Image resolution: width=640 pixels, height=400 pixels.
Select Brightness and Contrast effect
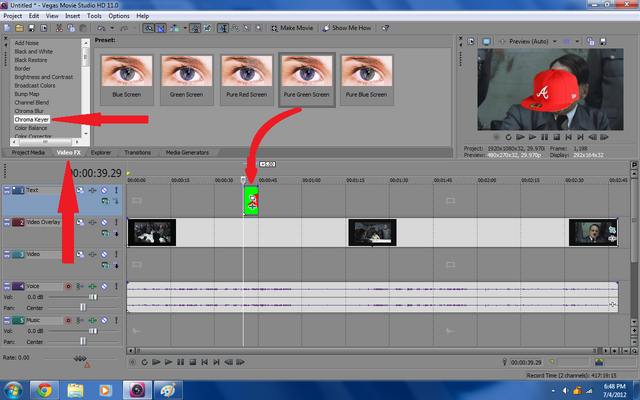pyautogui.click(x=44, y=77)
